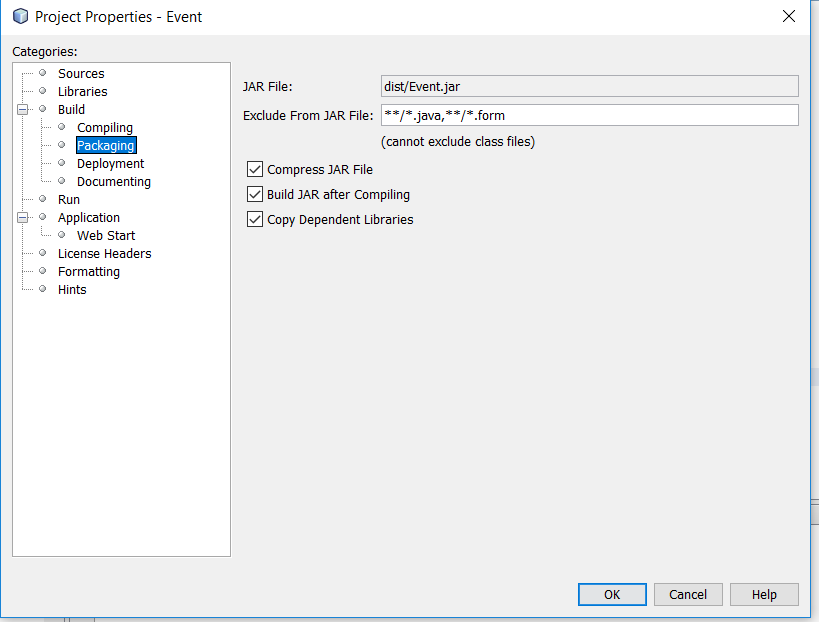
Task: Click the Project Properties cube icon
Action: [x=20, y=16]
